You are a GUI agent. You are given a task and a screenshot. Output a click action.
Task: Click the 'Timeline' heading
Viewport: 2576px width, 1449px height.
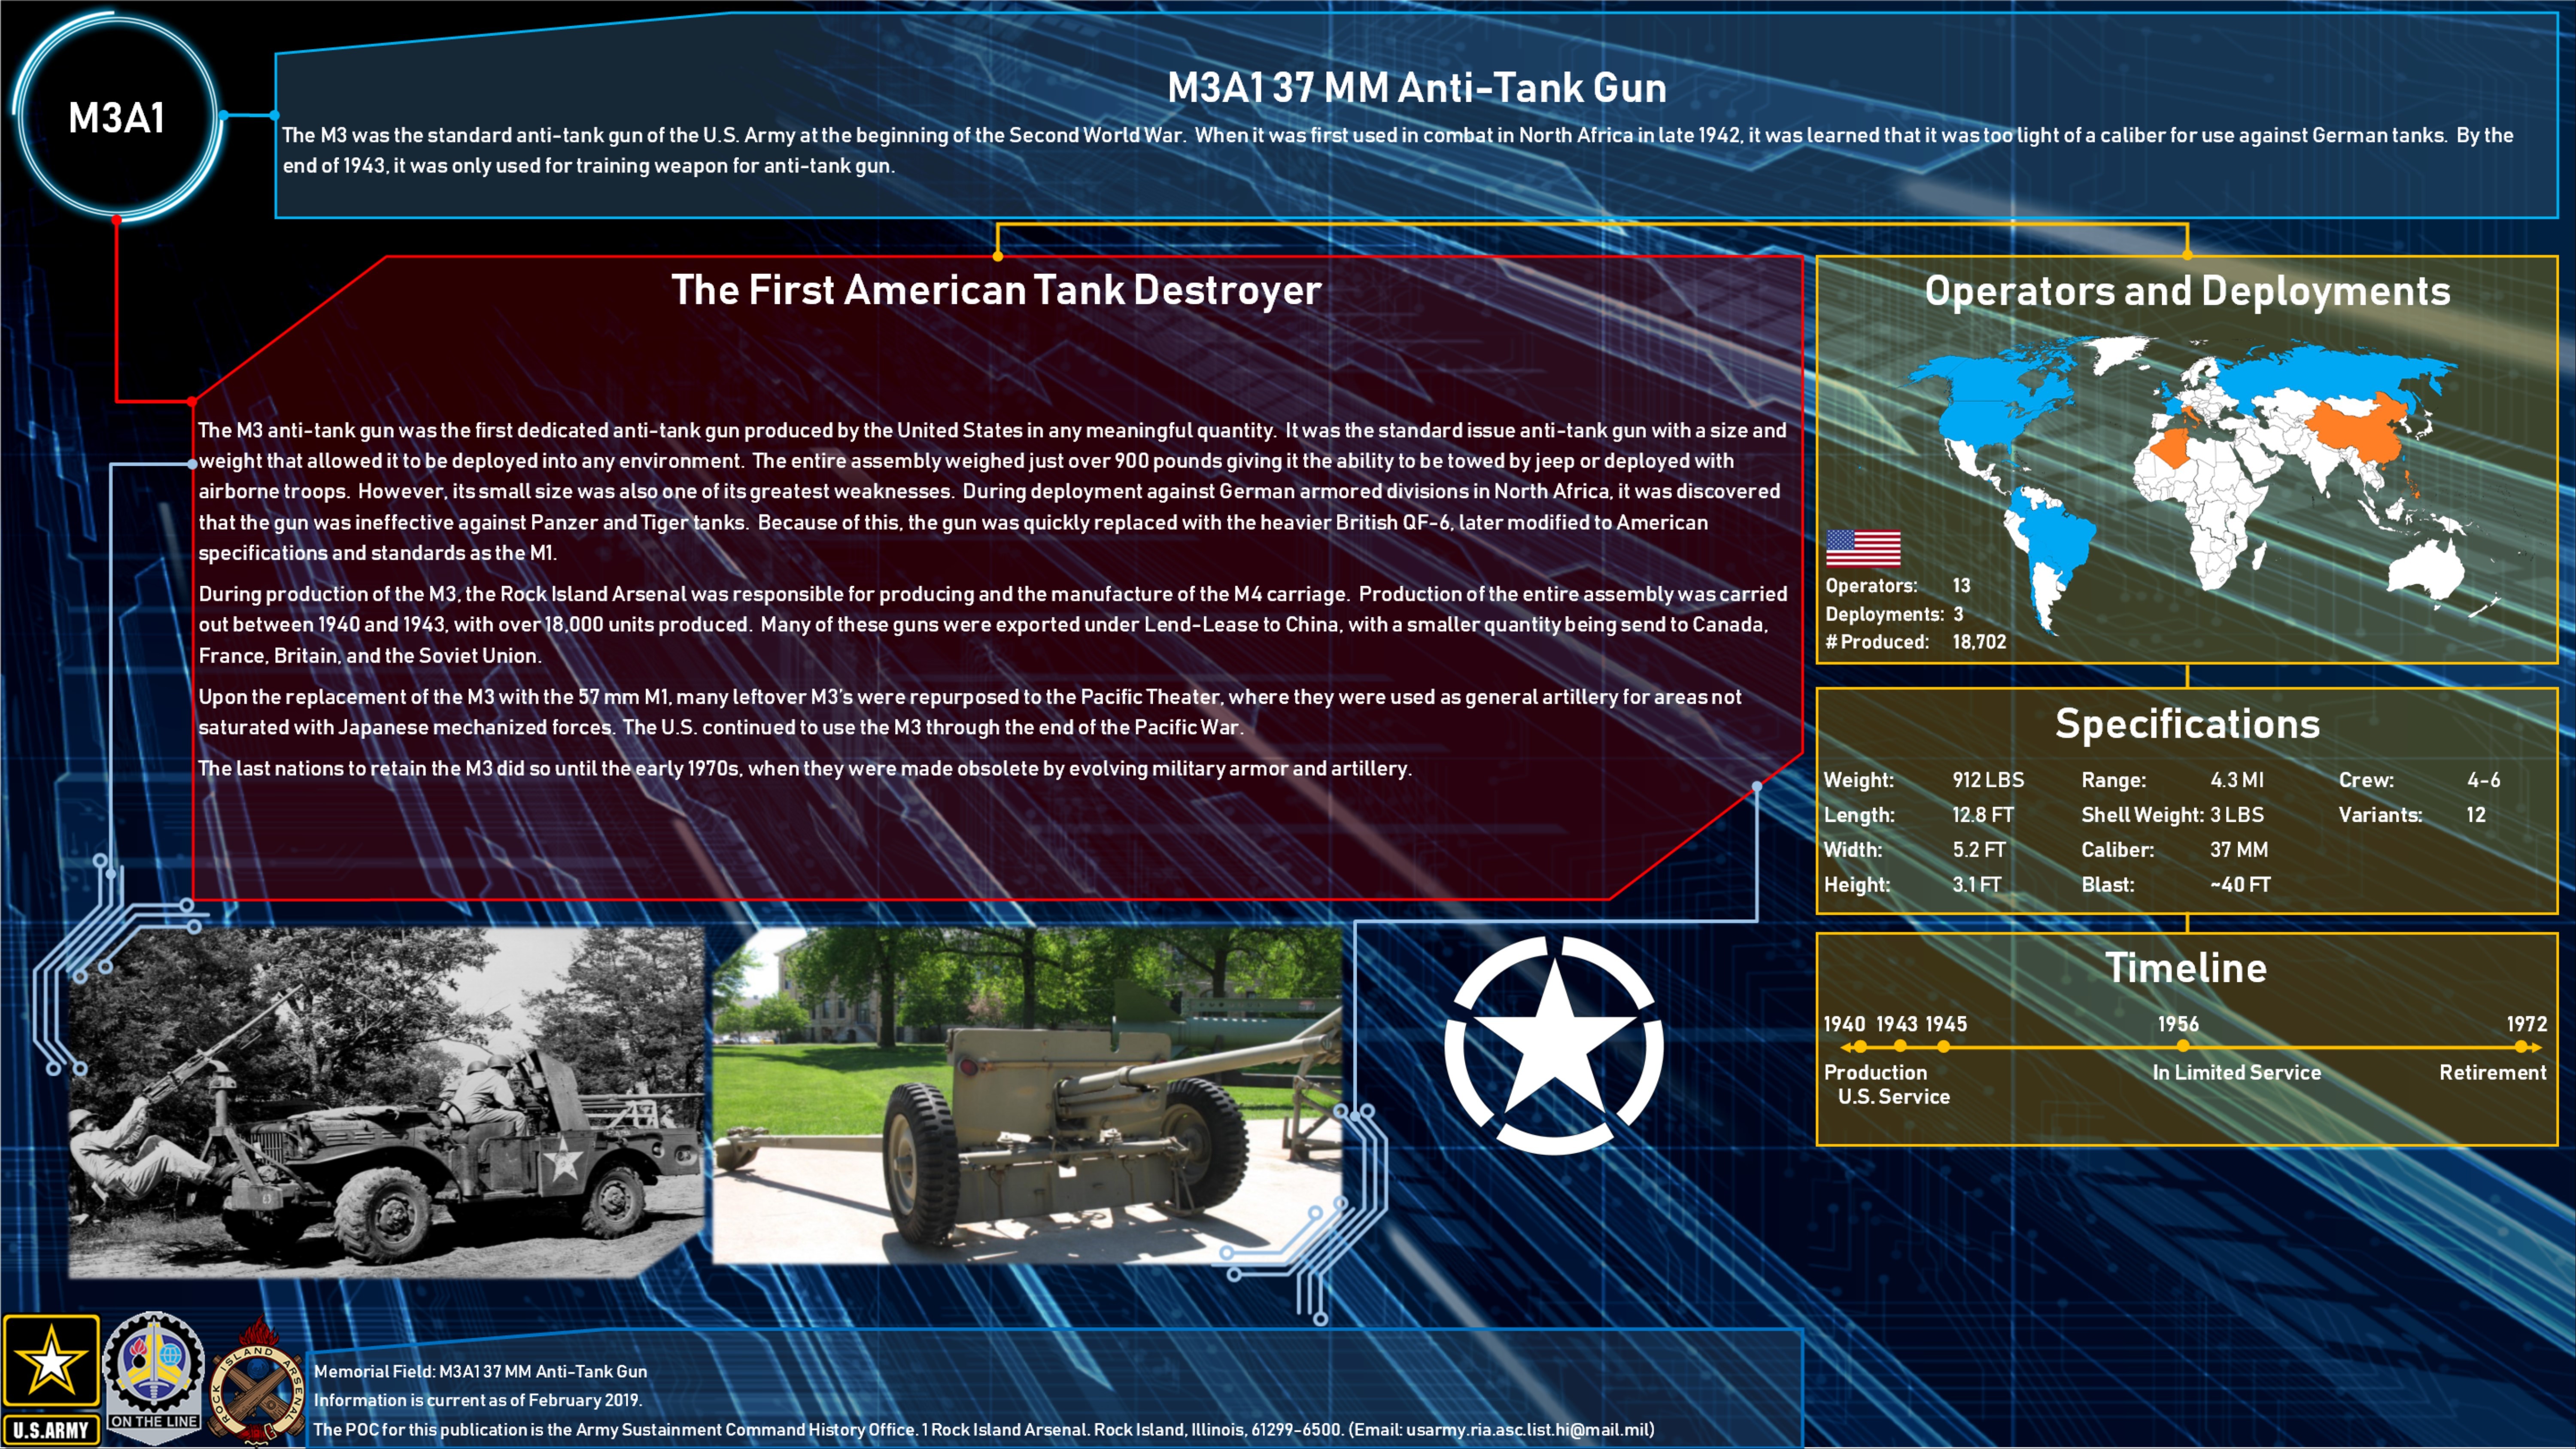pos(2186,968)
